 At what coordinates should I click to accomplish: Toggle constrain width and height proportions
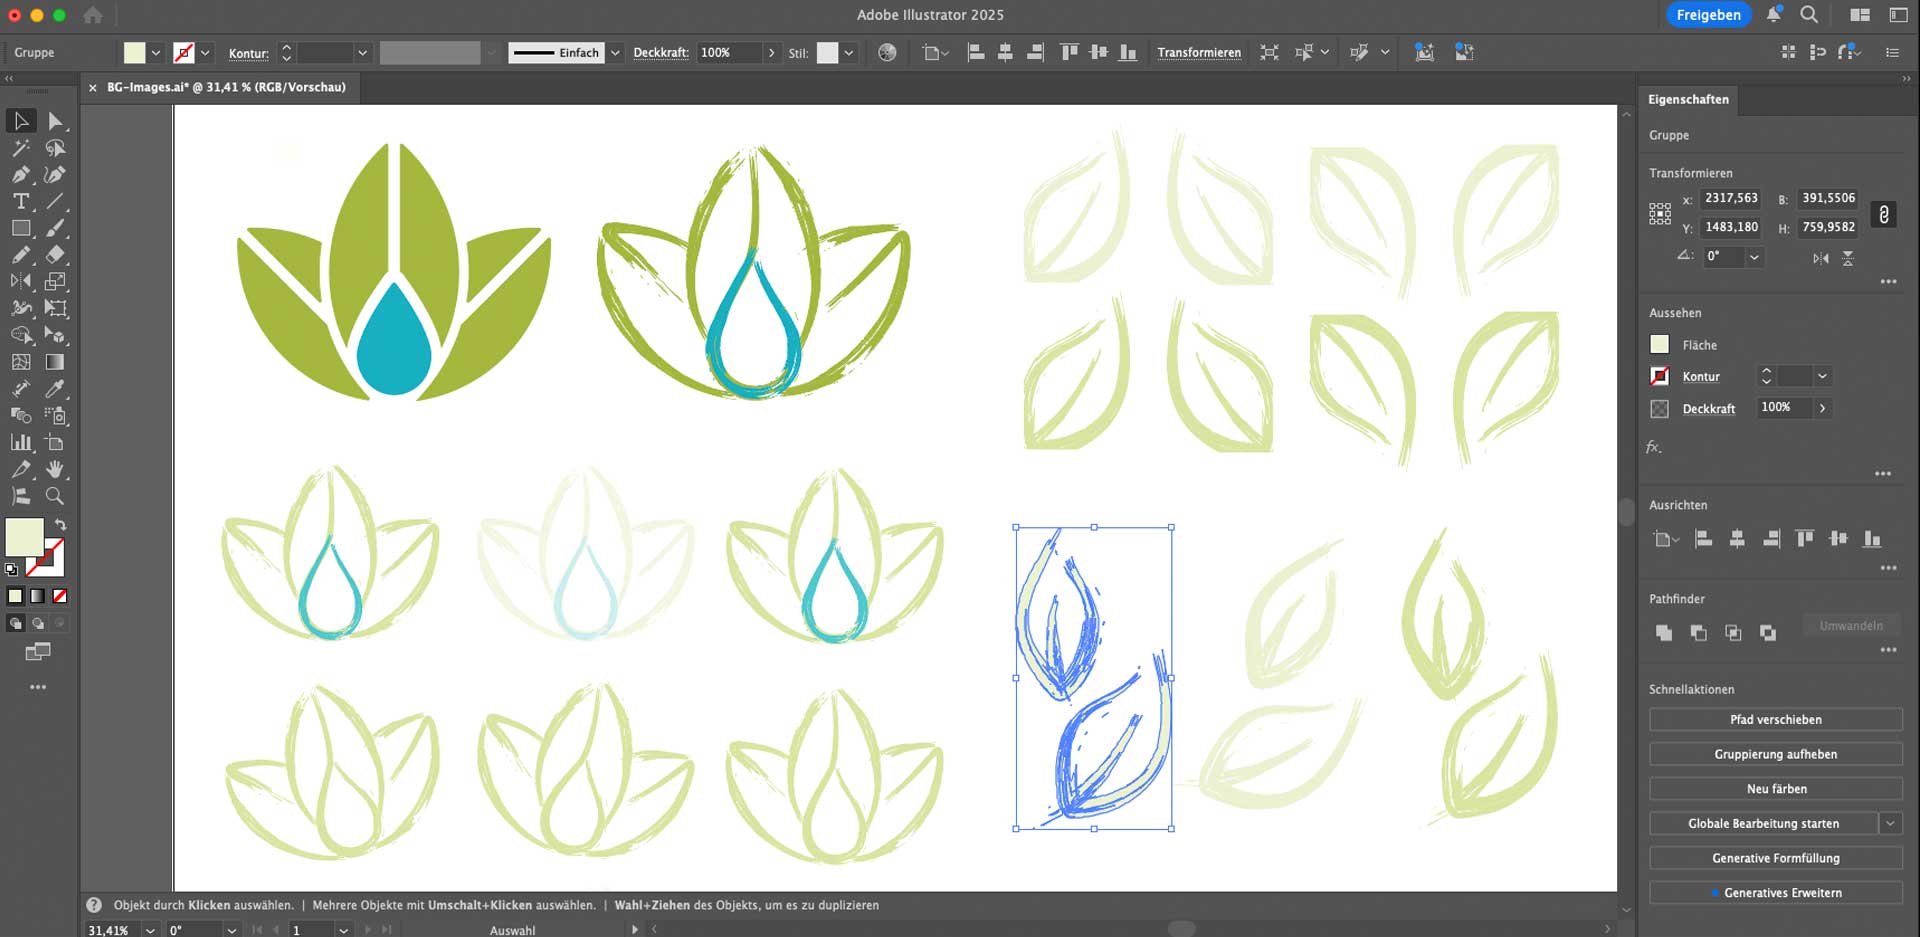(x=1884, y=214)
